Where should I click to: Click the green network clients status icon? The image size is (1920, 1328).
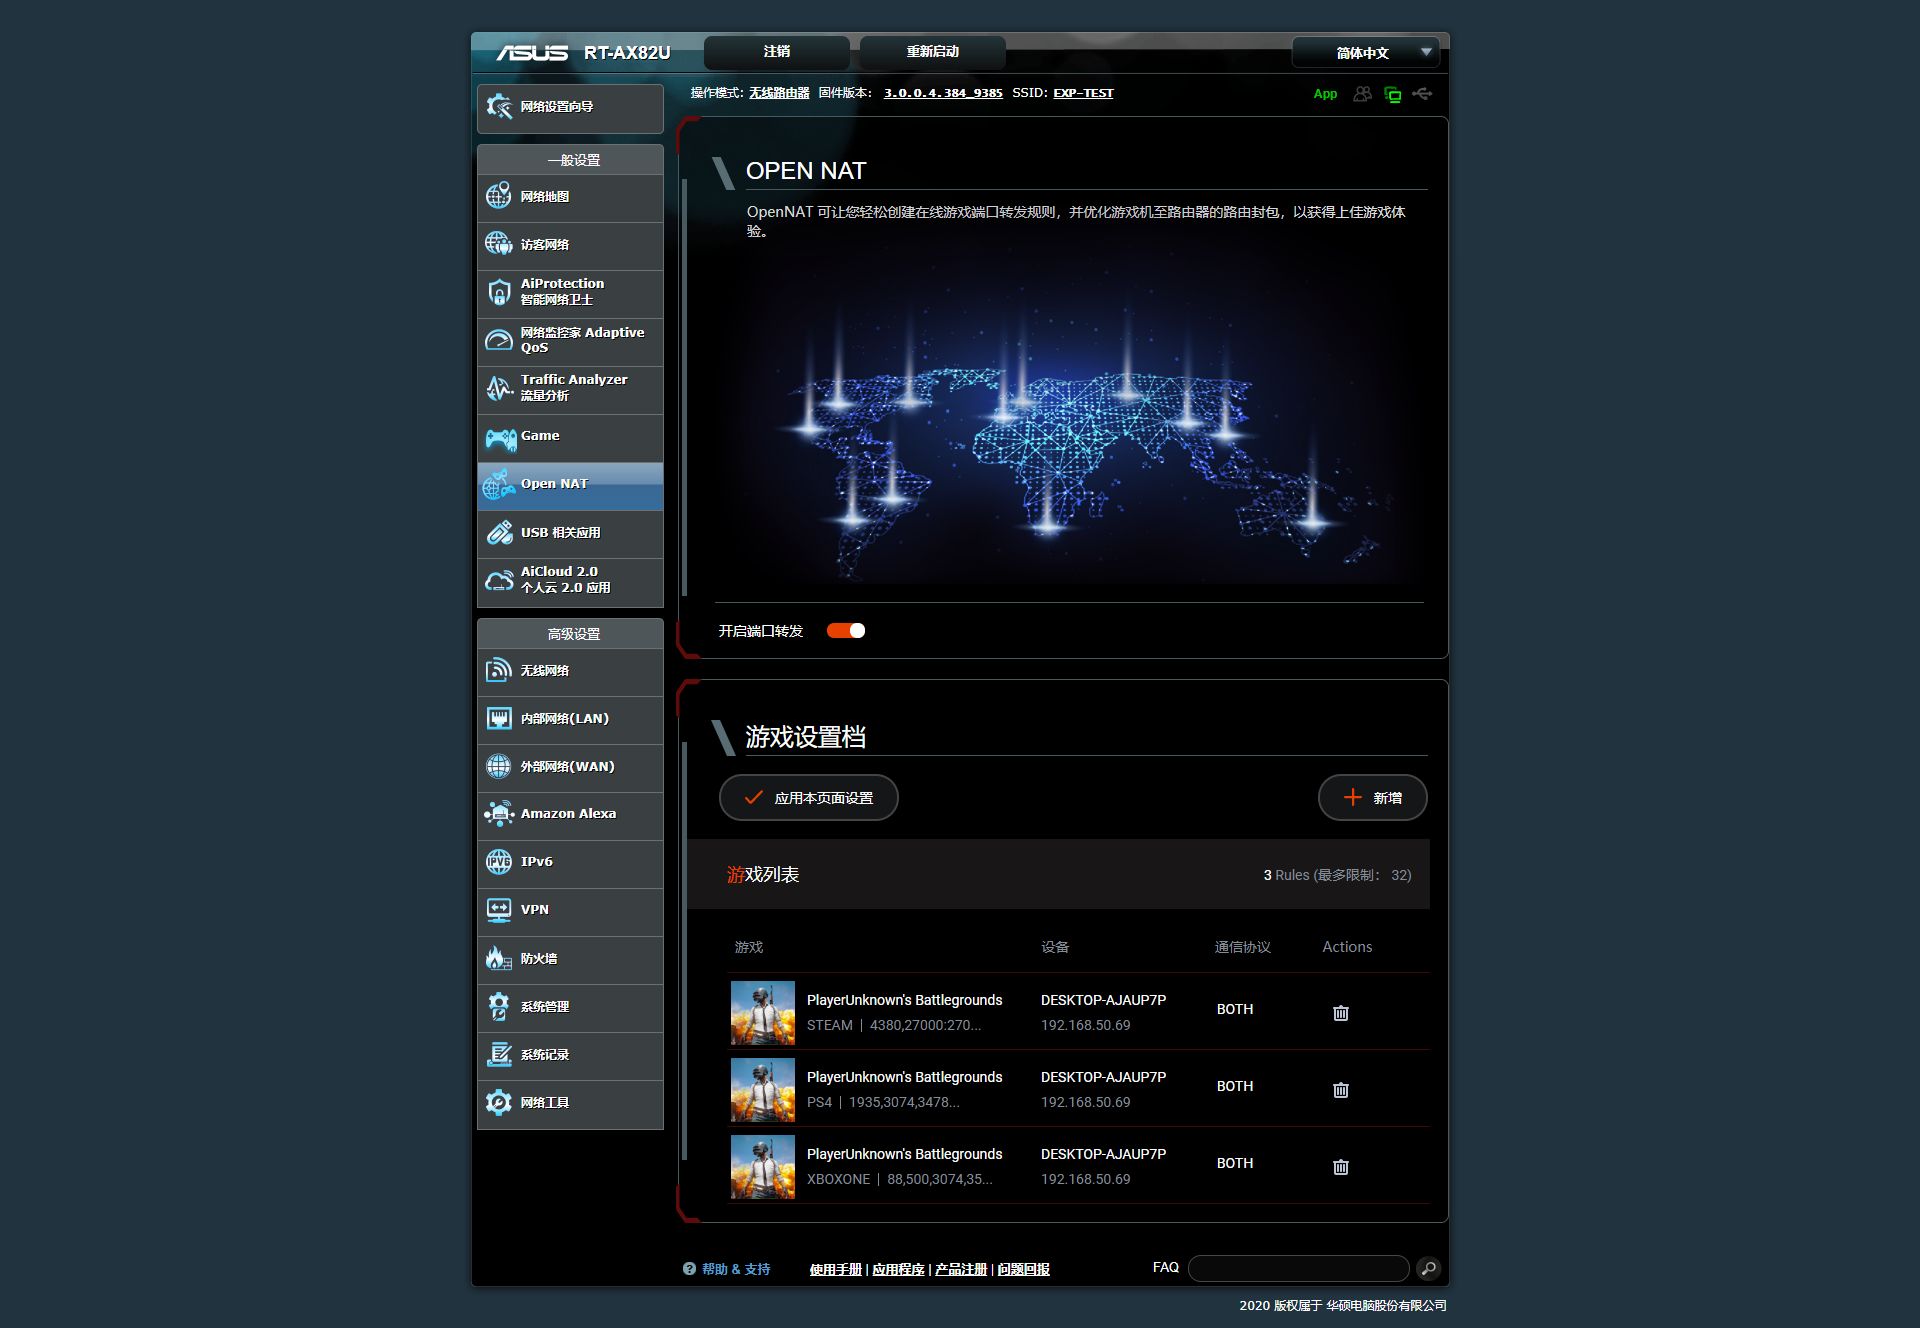coord(1392,95)
